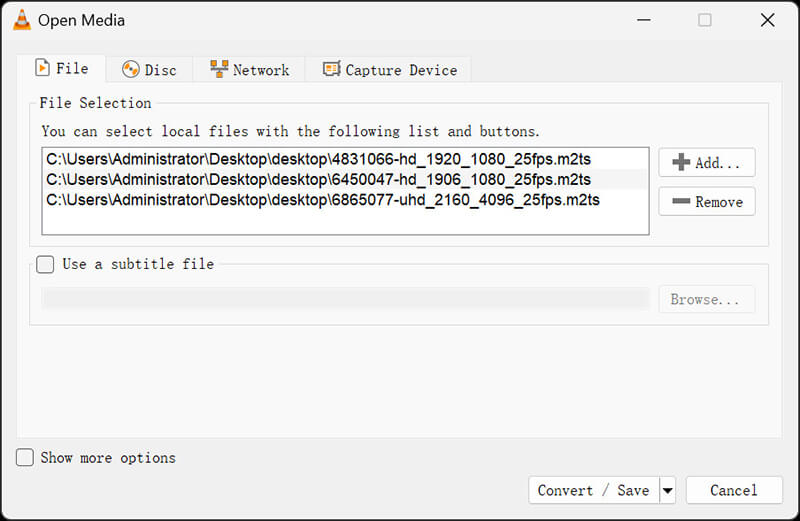Expand the Convert / Save dropdown arrow
The image size is (800, 521).
[x=667, y=490]
